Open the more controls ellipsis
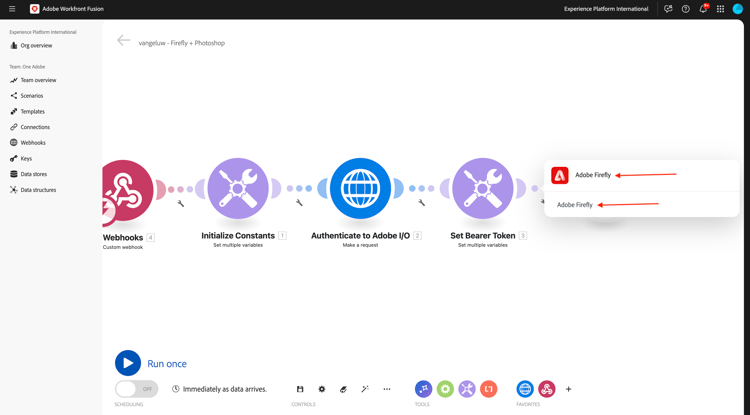Screen dimensions: 750x415 point(387,389)
